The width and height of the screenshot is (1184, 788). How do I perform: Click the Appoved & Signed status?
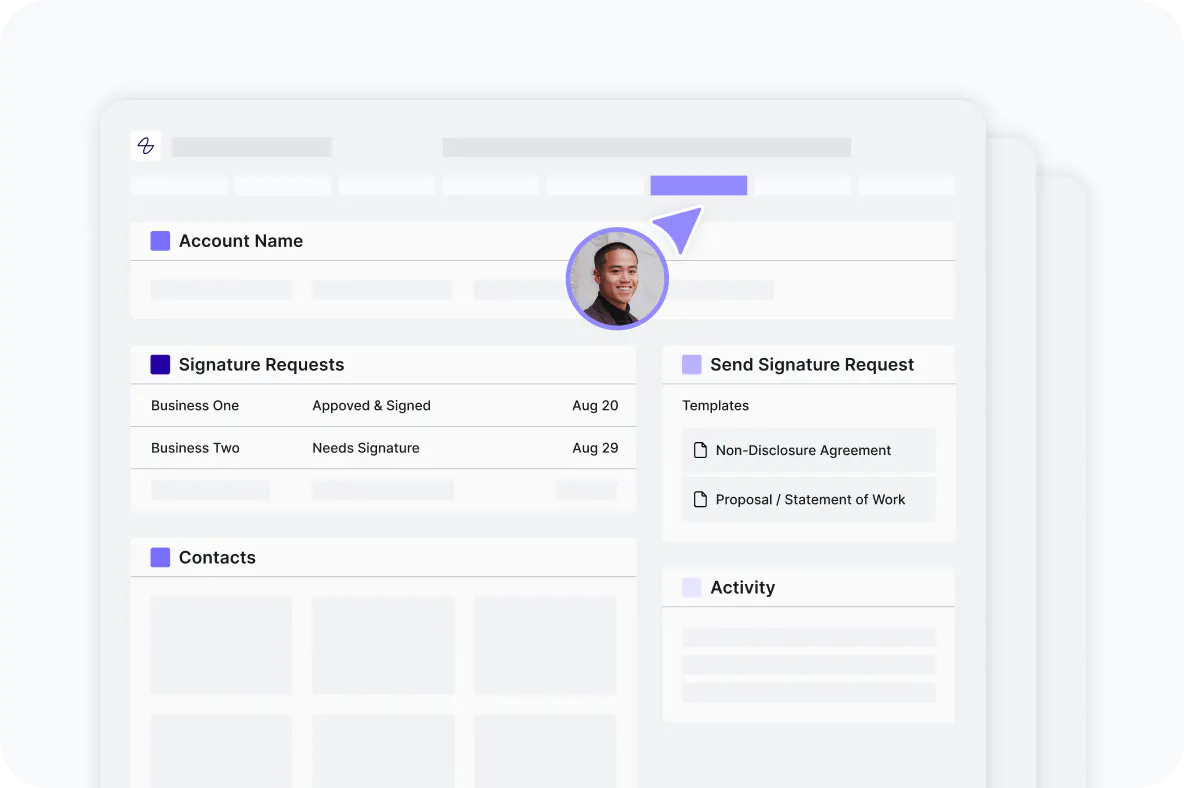click(372, 406)
